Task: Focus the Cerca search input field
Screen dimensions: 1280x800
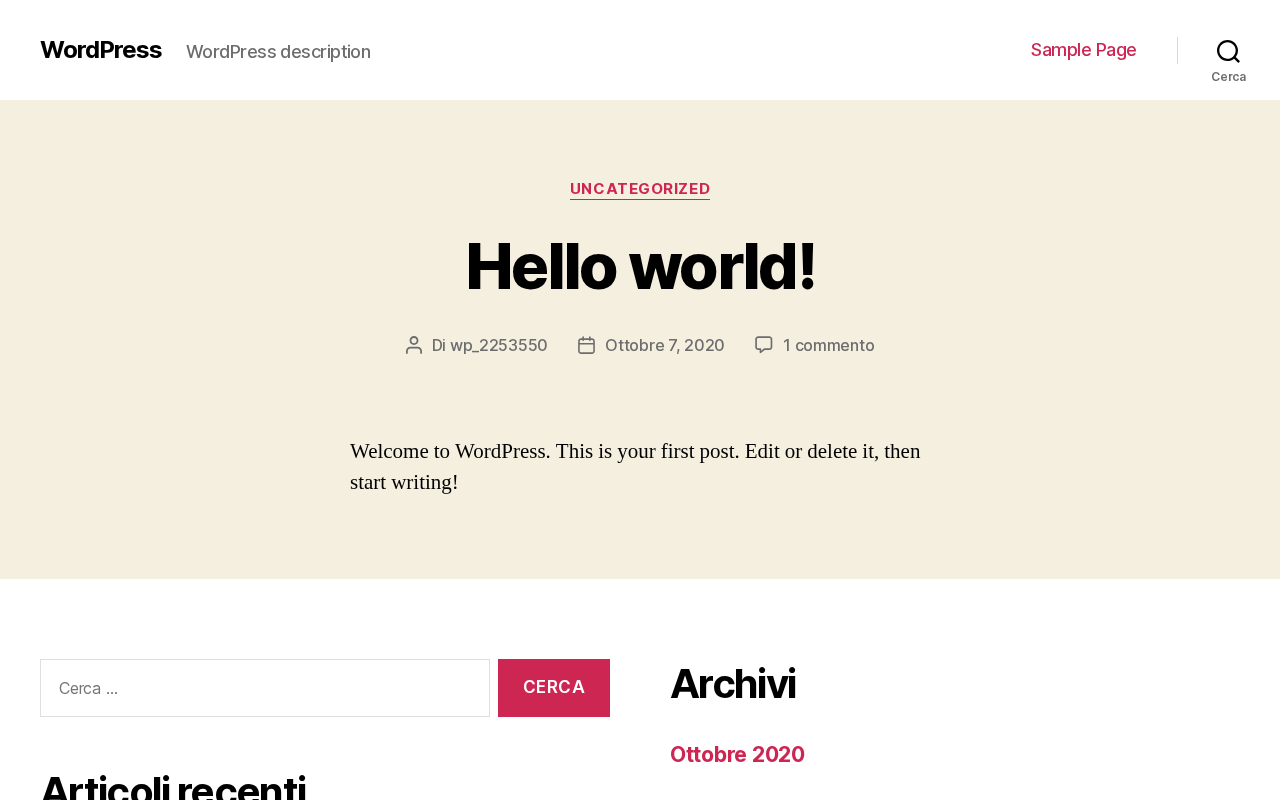Action: point(265,688)
